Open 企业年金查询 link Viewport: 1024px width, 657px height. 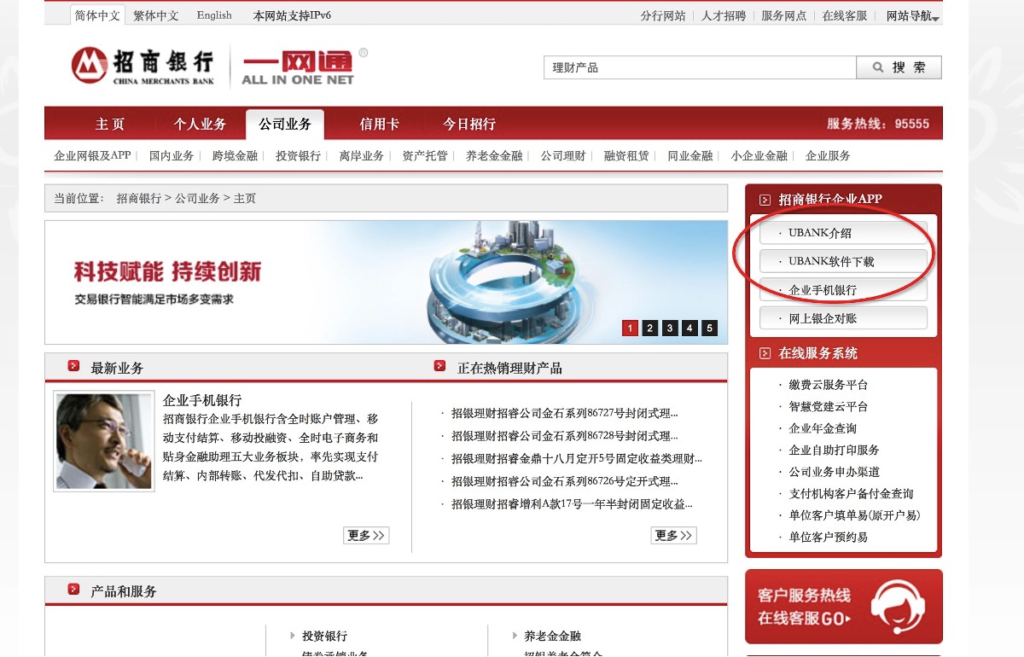point(822,428)
